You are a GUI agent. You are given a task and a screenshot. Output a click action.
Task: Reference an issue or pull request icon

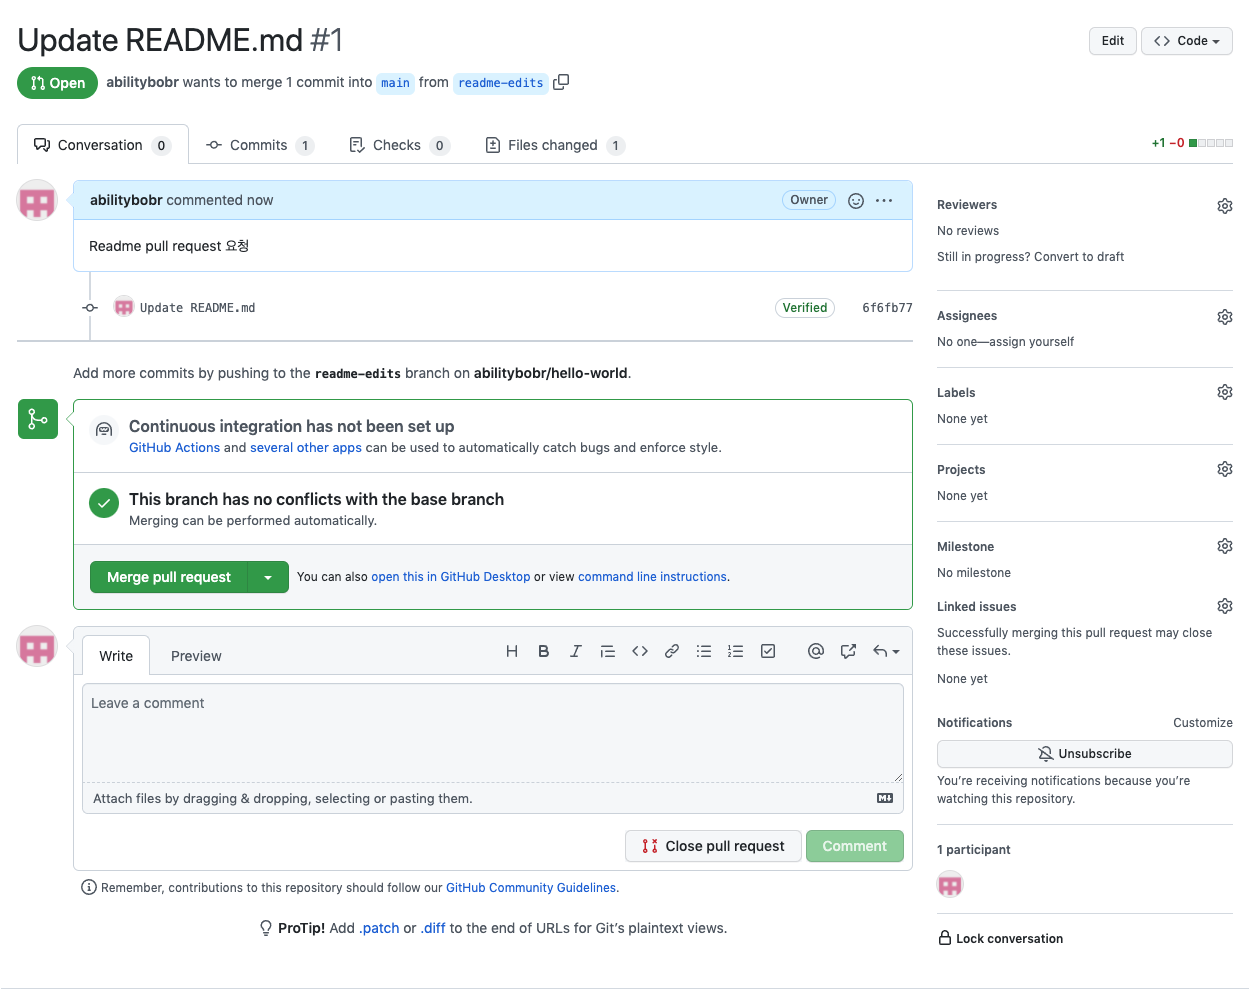pos(848,651)
